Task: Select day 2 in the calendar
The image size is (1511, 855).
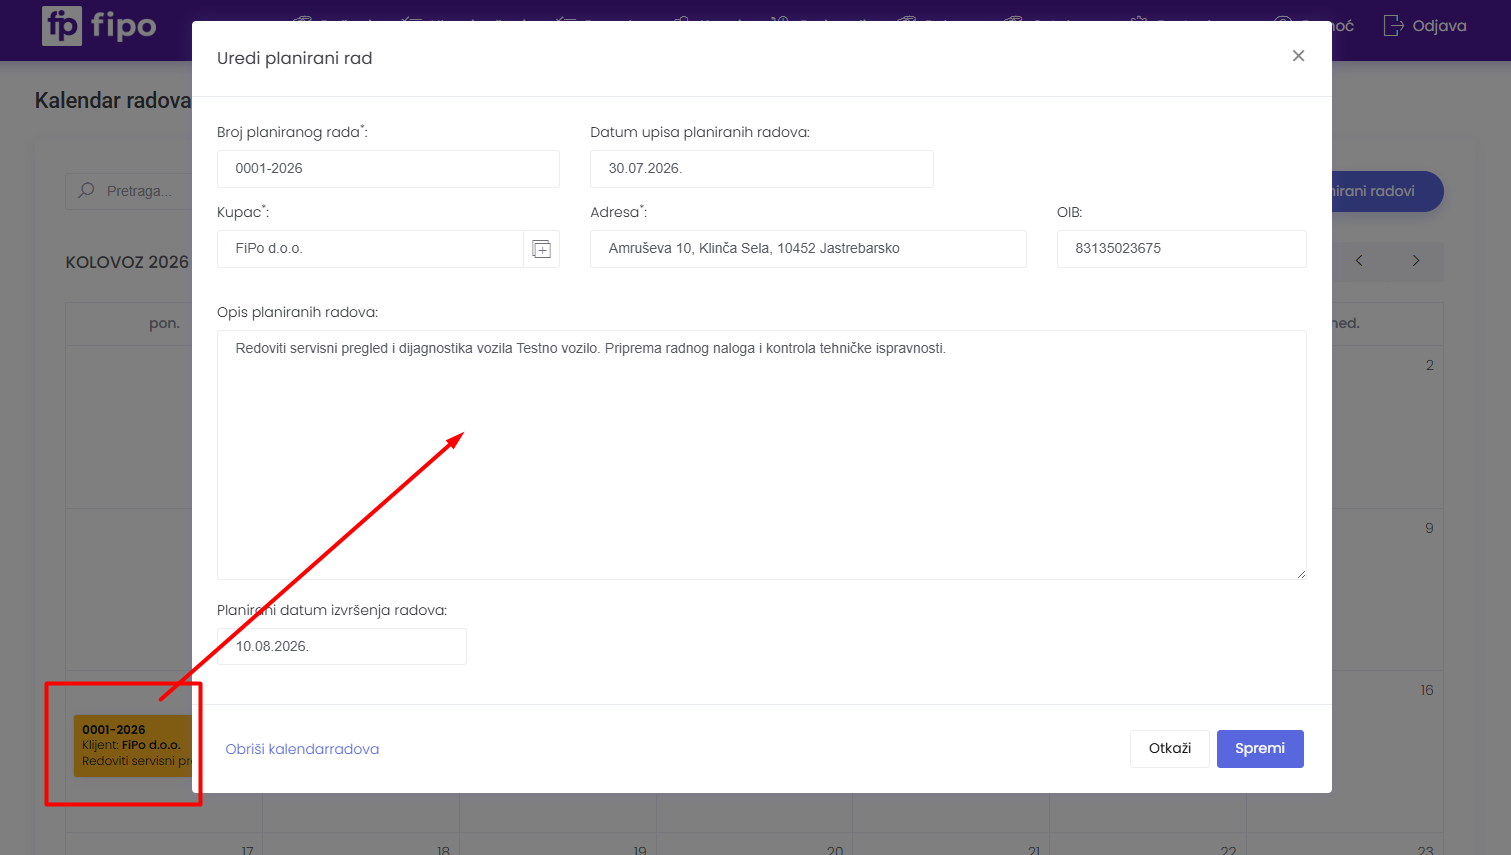Action: pyautogui.click(x=1430, y=365)
